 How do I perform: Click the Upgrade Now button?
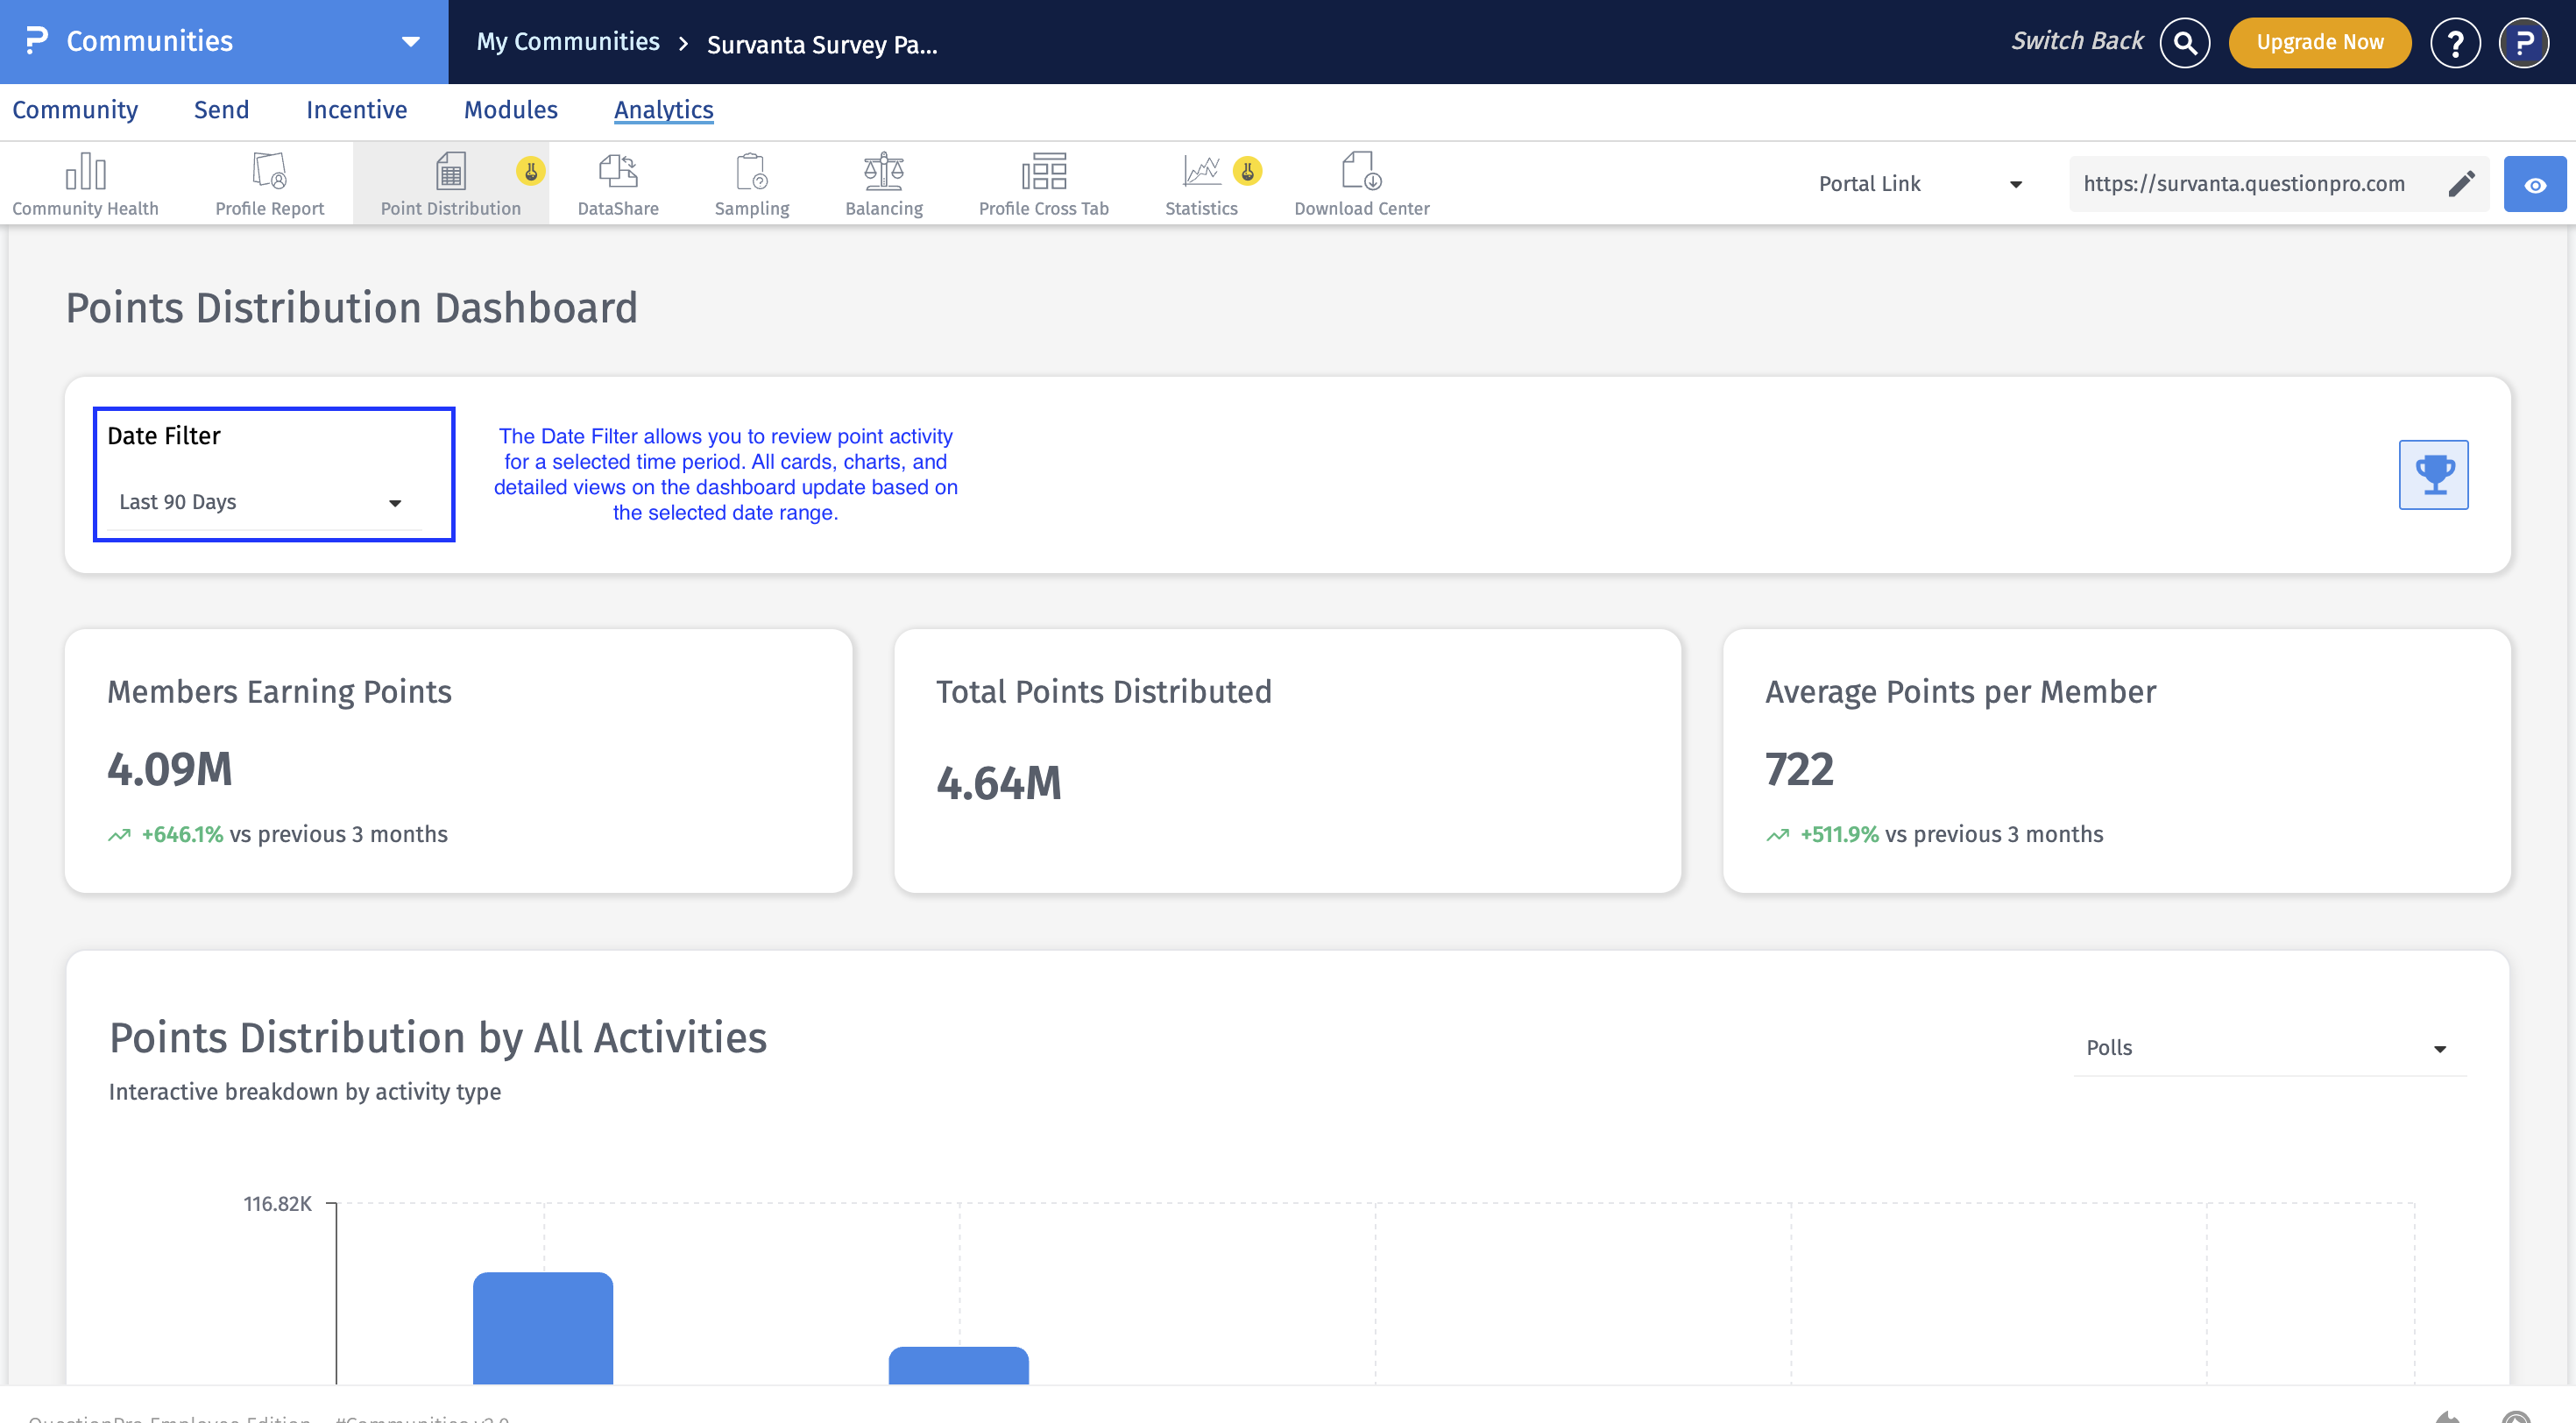tap(2320, 42)
